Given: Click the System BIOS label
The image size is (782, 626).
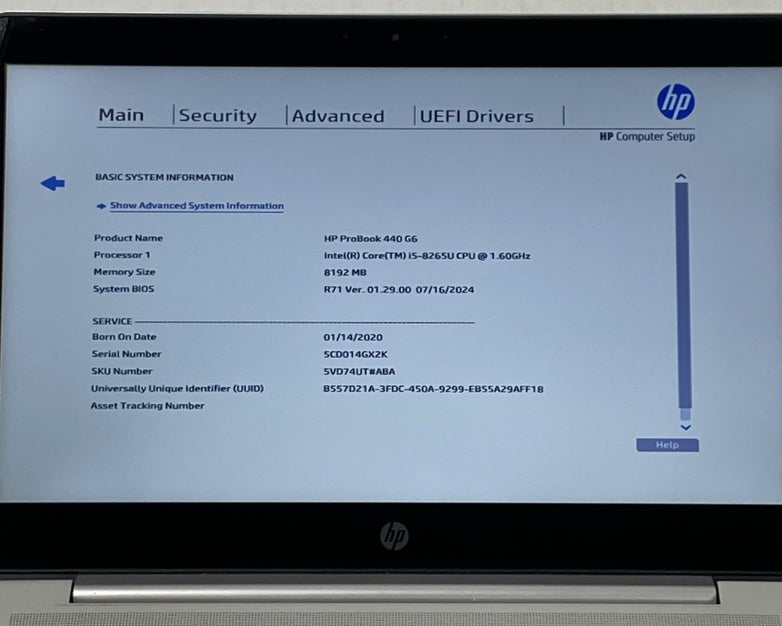Looking at the screenshot, I should 124,289.
